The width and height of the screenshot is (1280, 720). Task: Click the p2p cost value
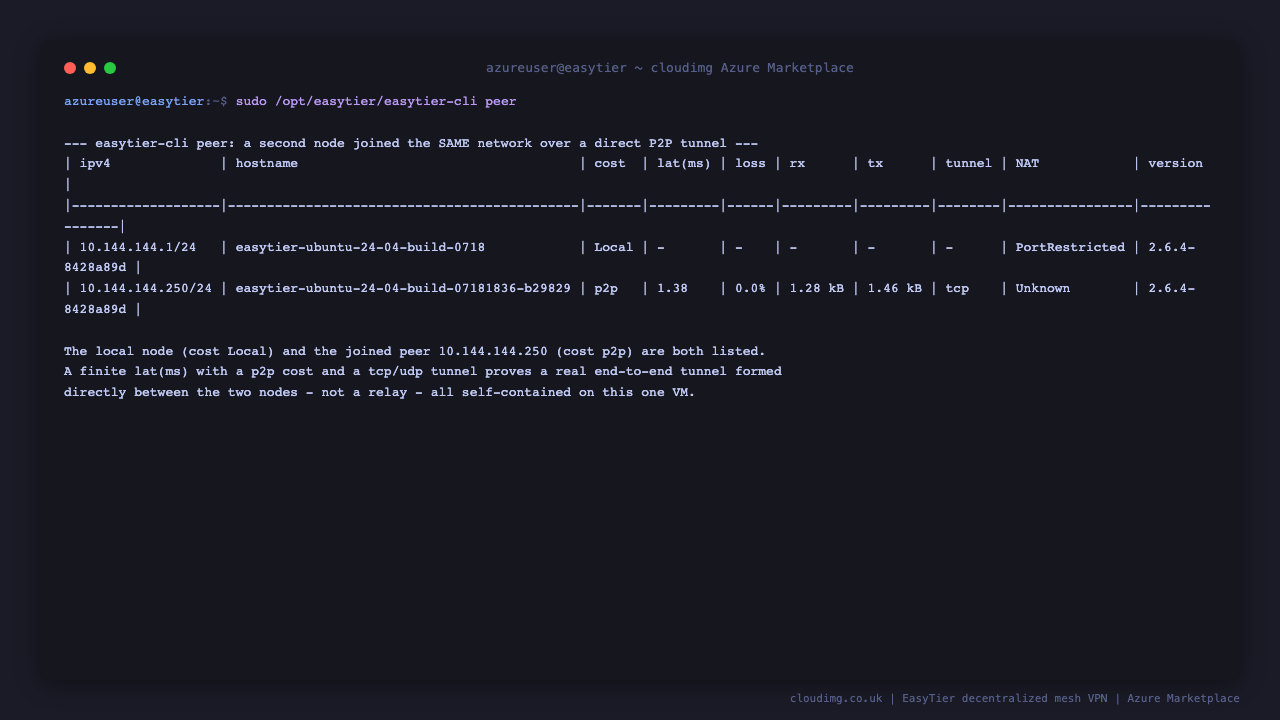pos(606,288)
